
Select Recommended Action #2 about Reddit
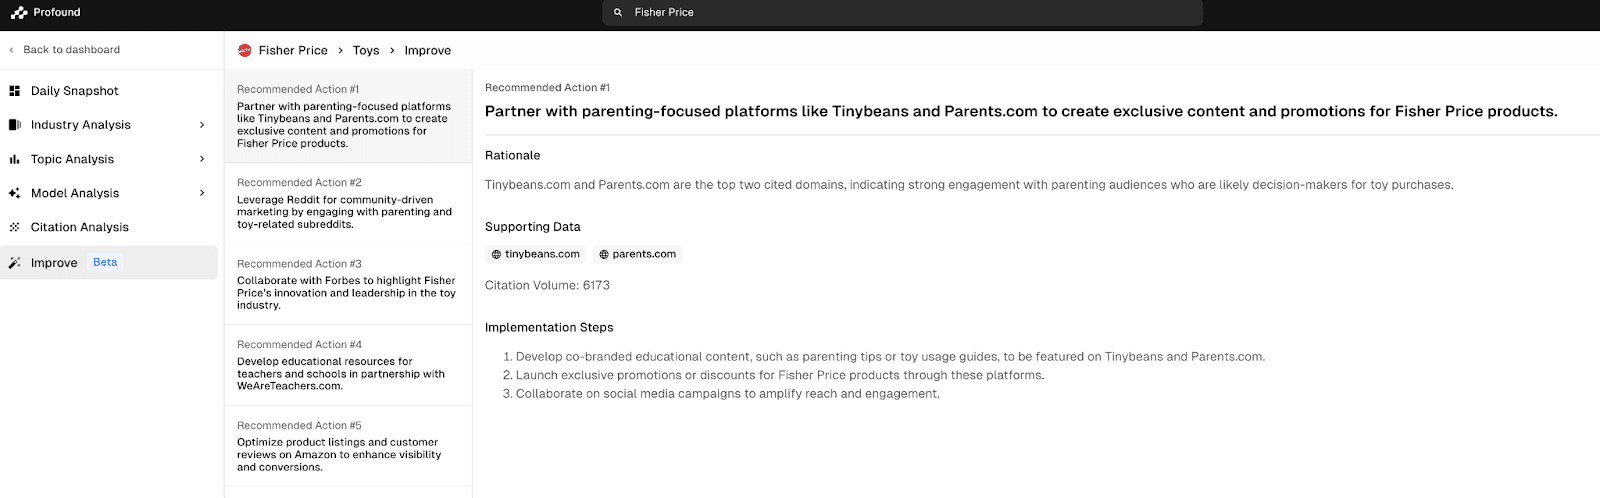tap(348, 204)
